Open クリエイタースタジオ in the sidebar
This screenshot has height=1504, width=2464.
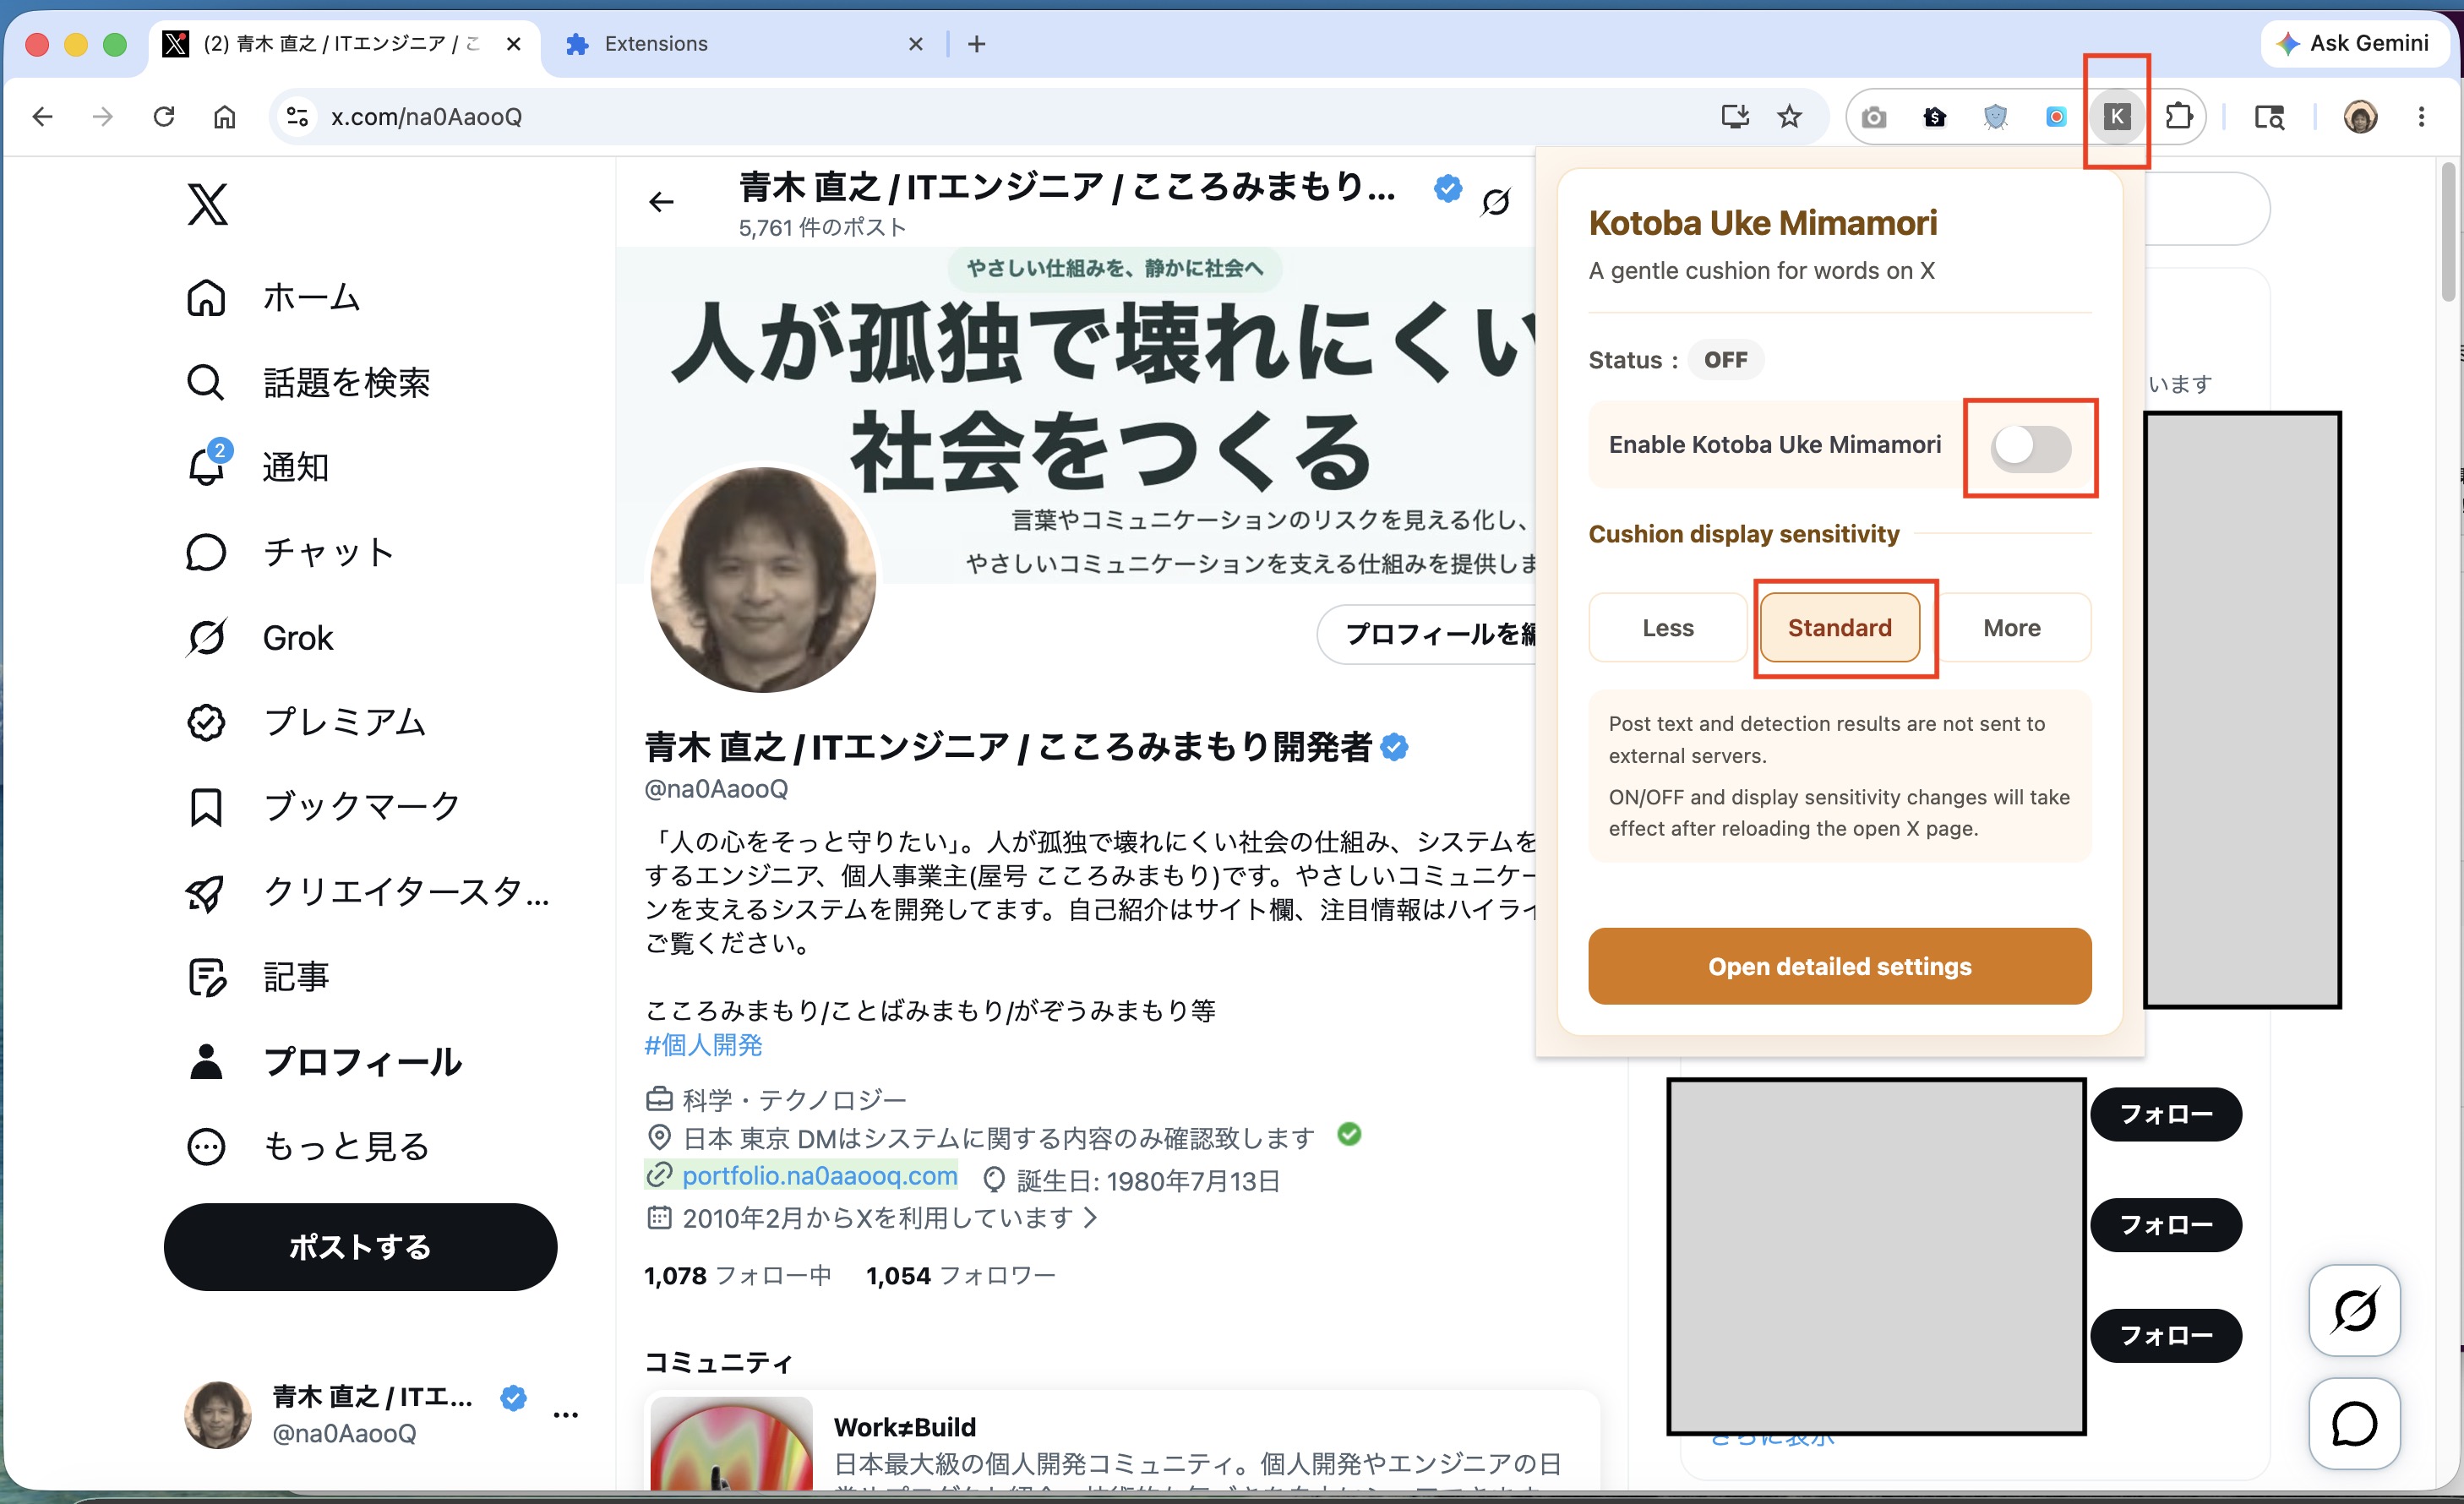pyautogui.click(x=368, y=892)
